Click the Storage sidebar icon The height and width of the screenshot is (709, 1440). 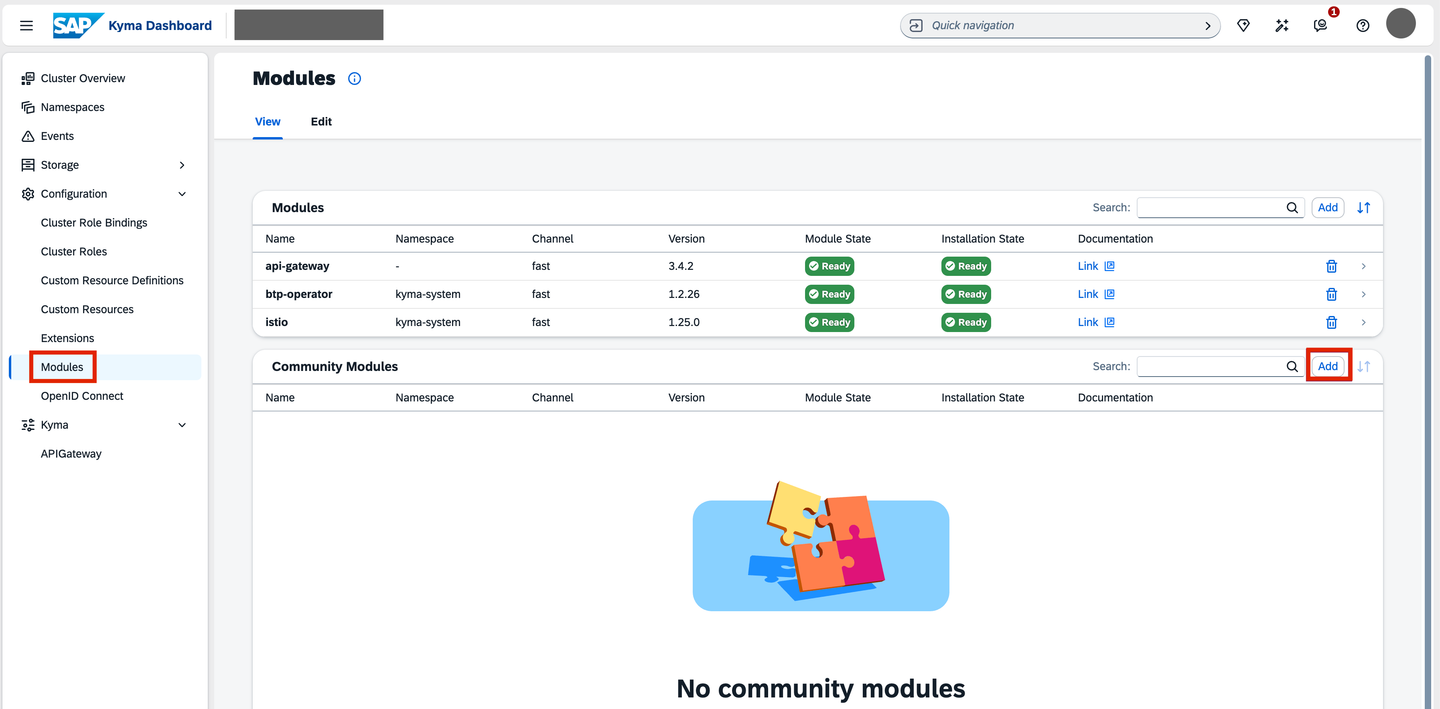pyautogui.click(x=28, y=165)
